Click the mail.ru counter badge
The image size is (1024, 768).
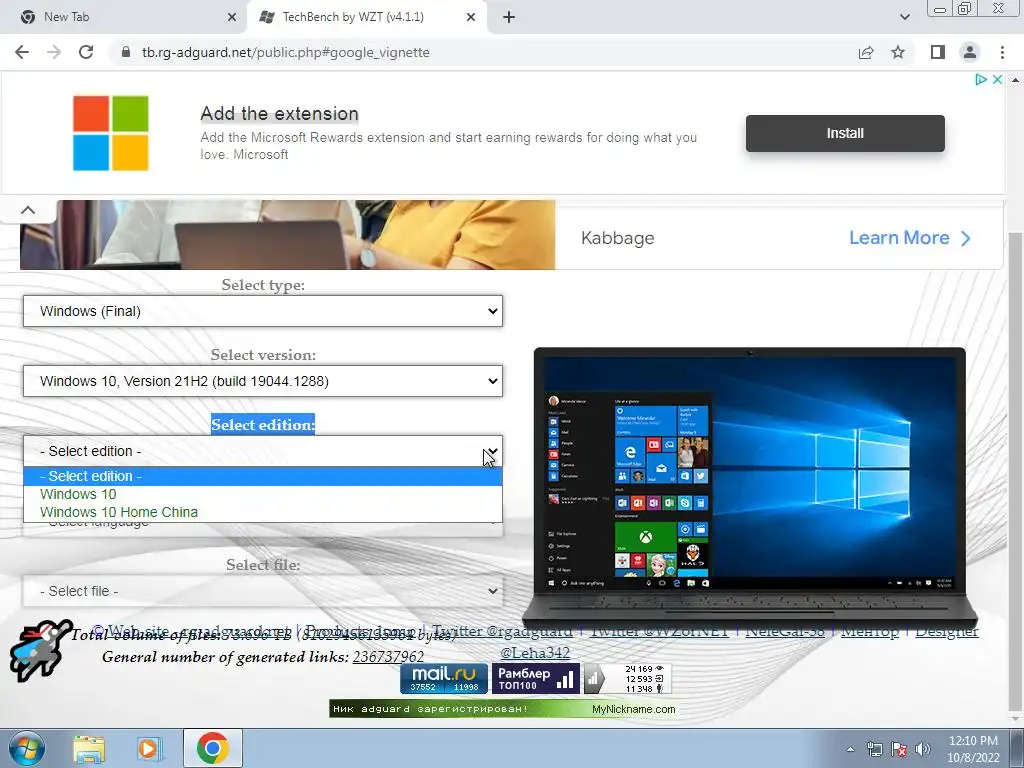tap(444, 679)
